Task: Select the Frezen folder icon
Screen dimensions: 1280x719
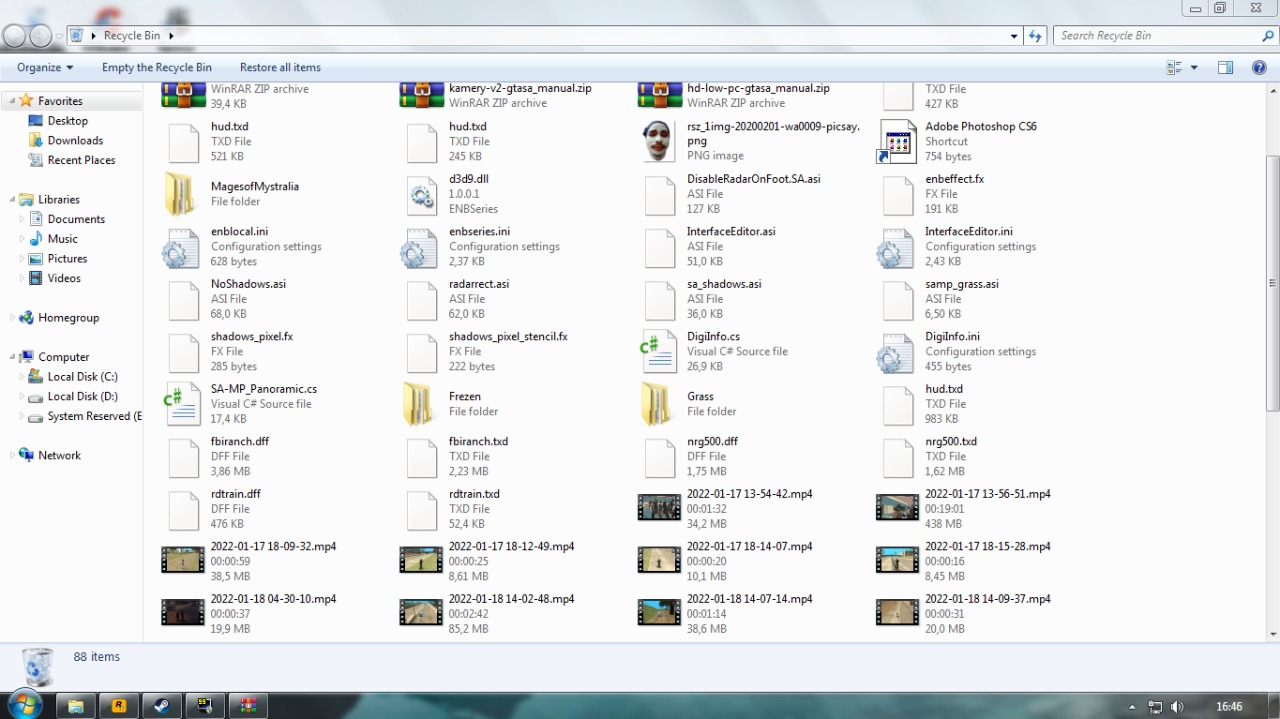Action: [419, 404]
